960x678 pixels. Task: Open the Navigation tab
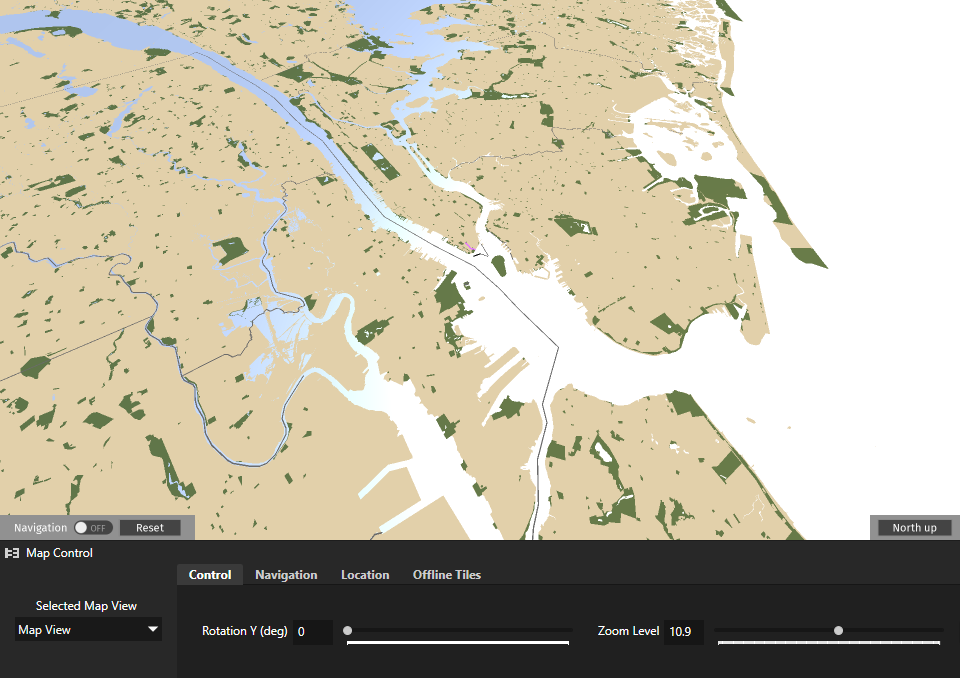click(x=286, y=575)
